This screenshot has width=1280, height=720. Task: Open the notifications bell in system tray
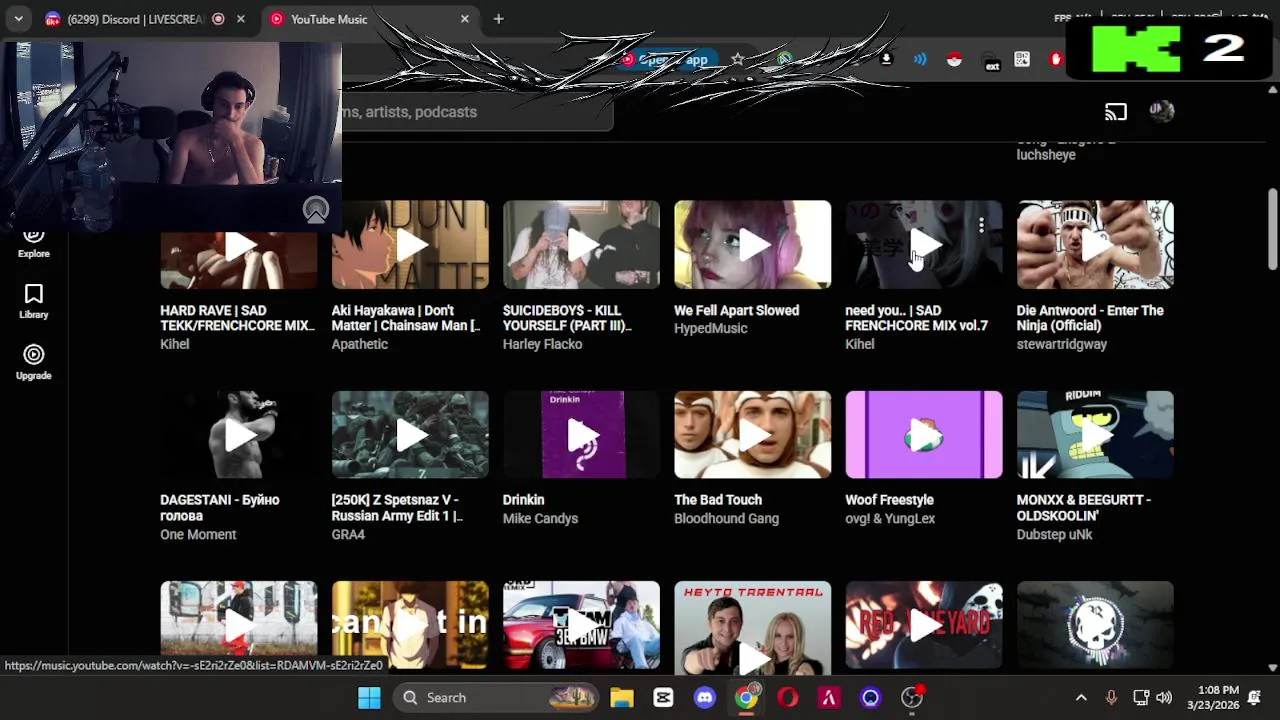click(x=1254, y=698)
